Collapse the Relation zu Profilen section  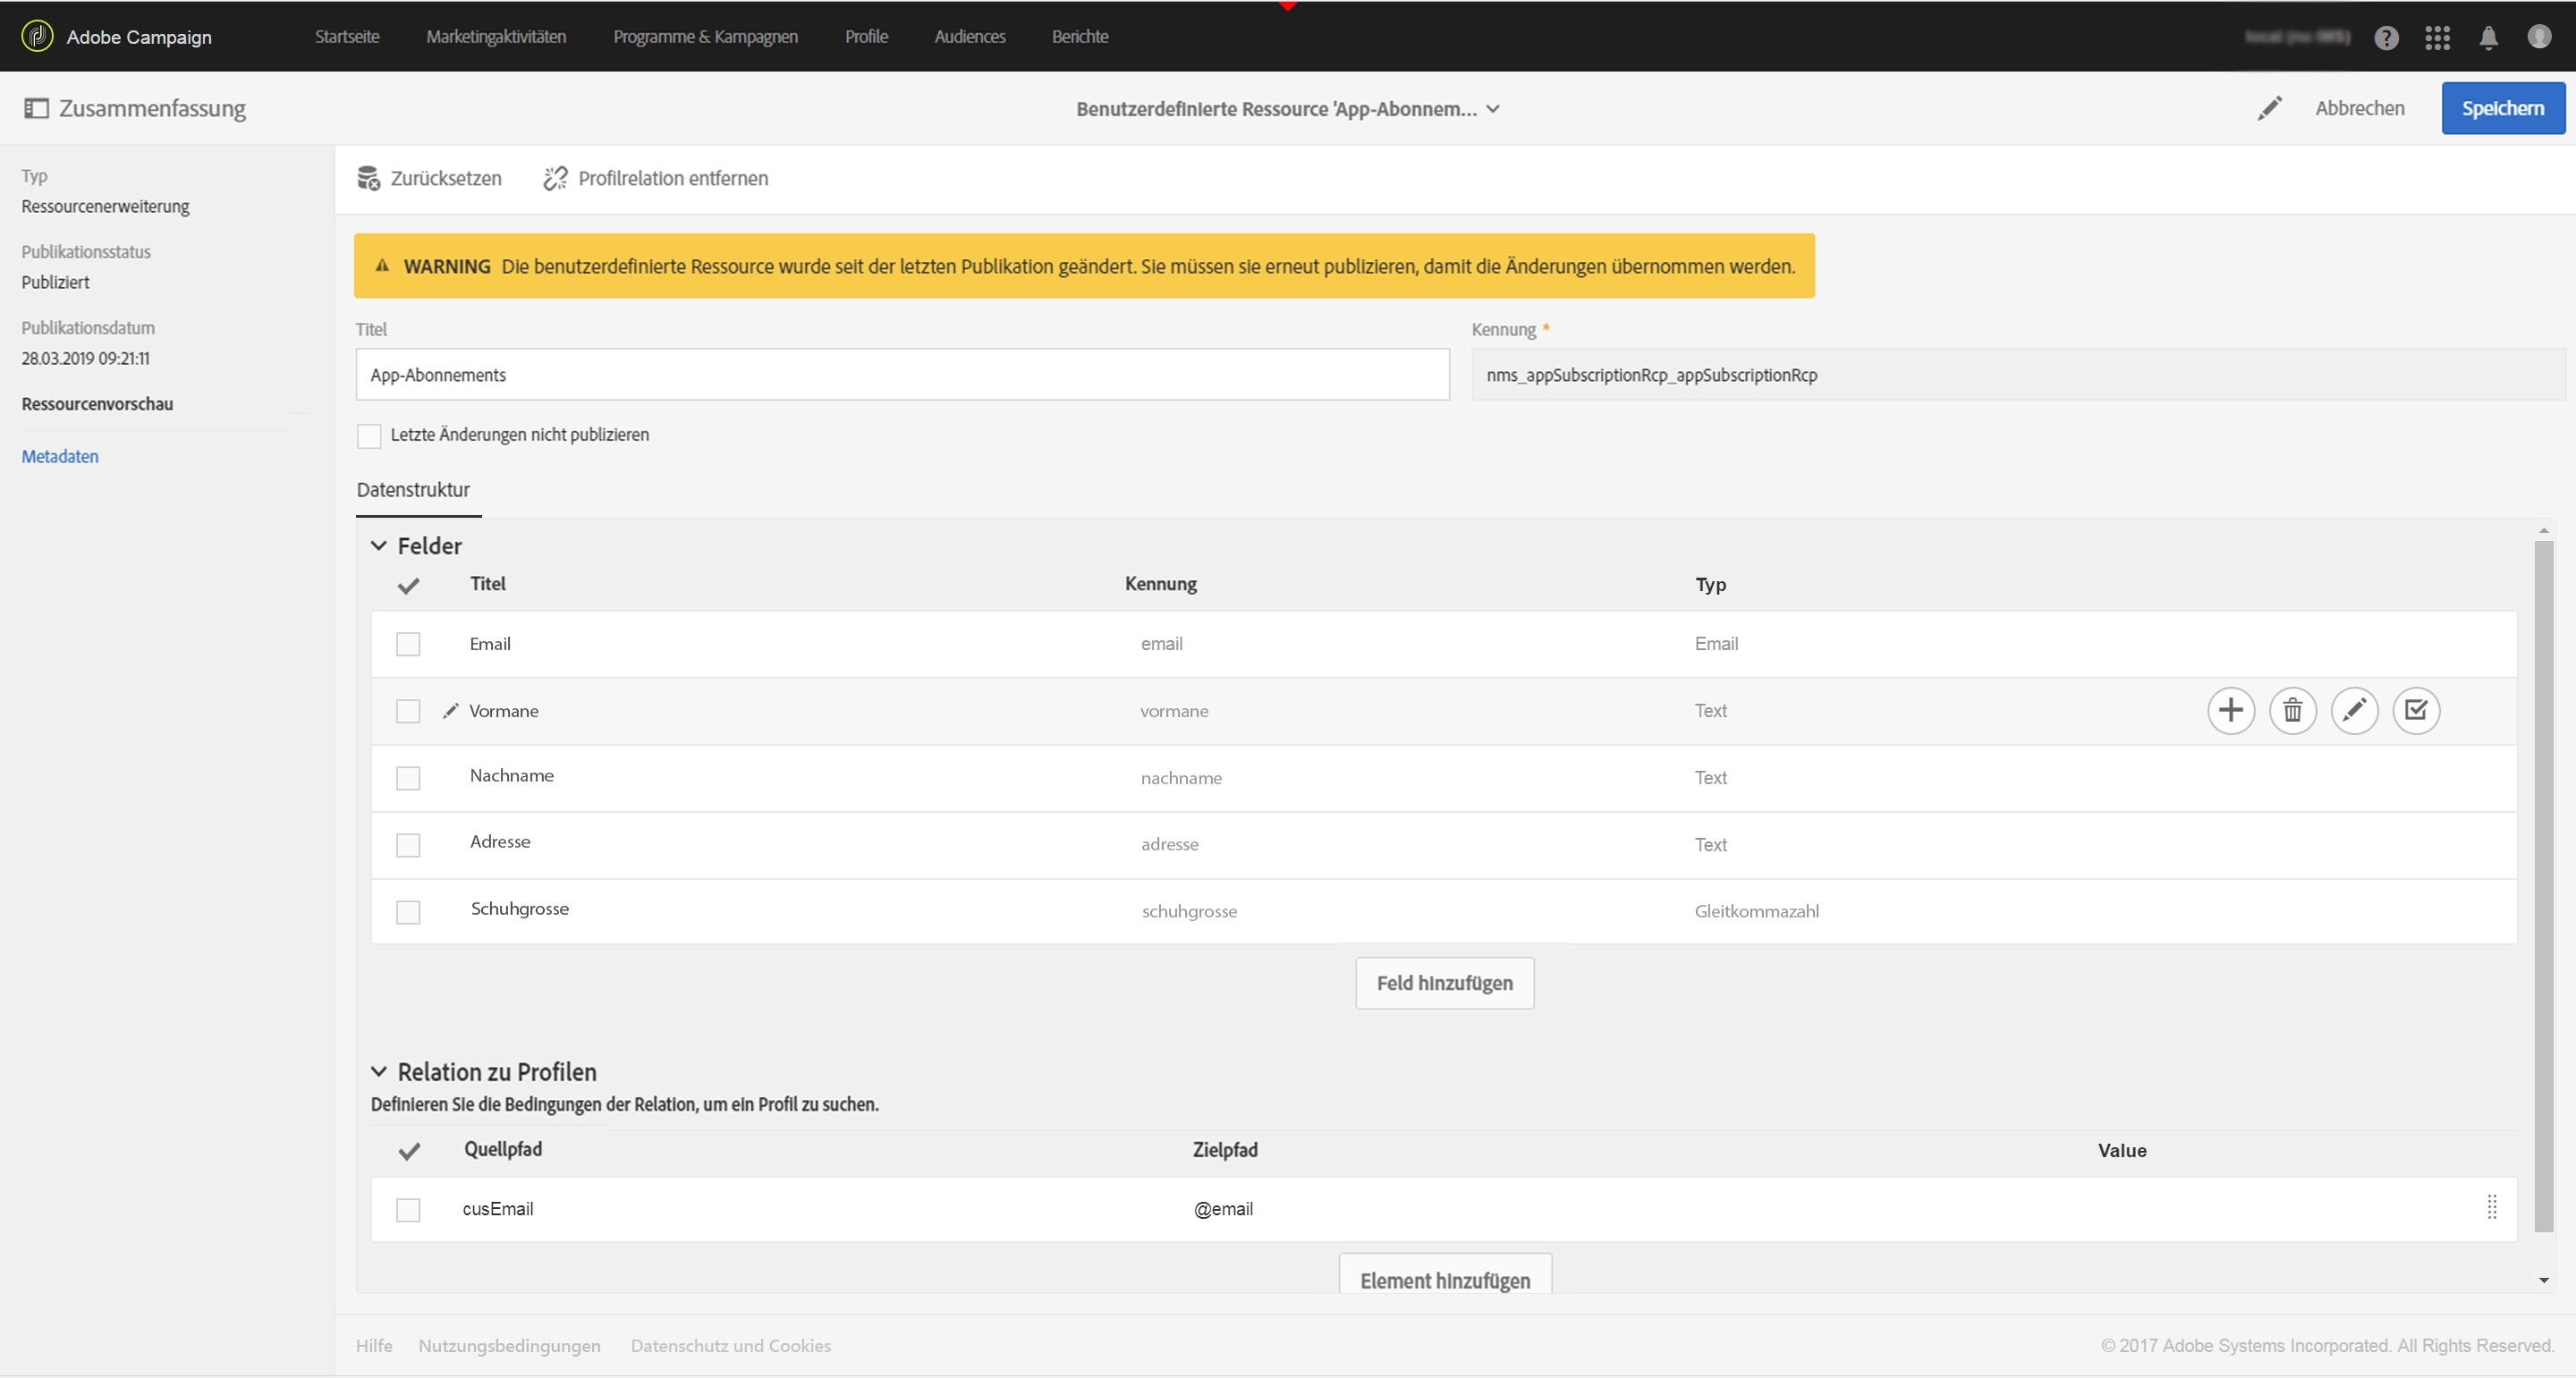pyautogui.click(x=379, y=1072)
